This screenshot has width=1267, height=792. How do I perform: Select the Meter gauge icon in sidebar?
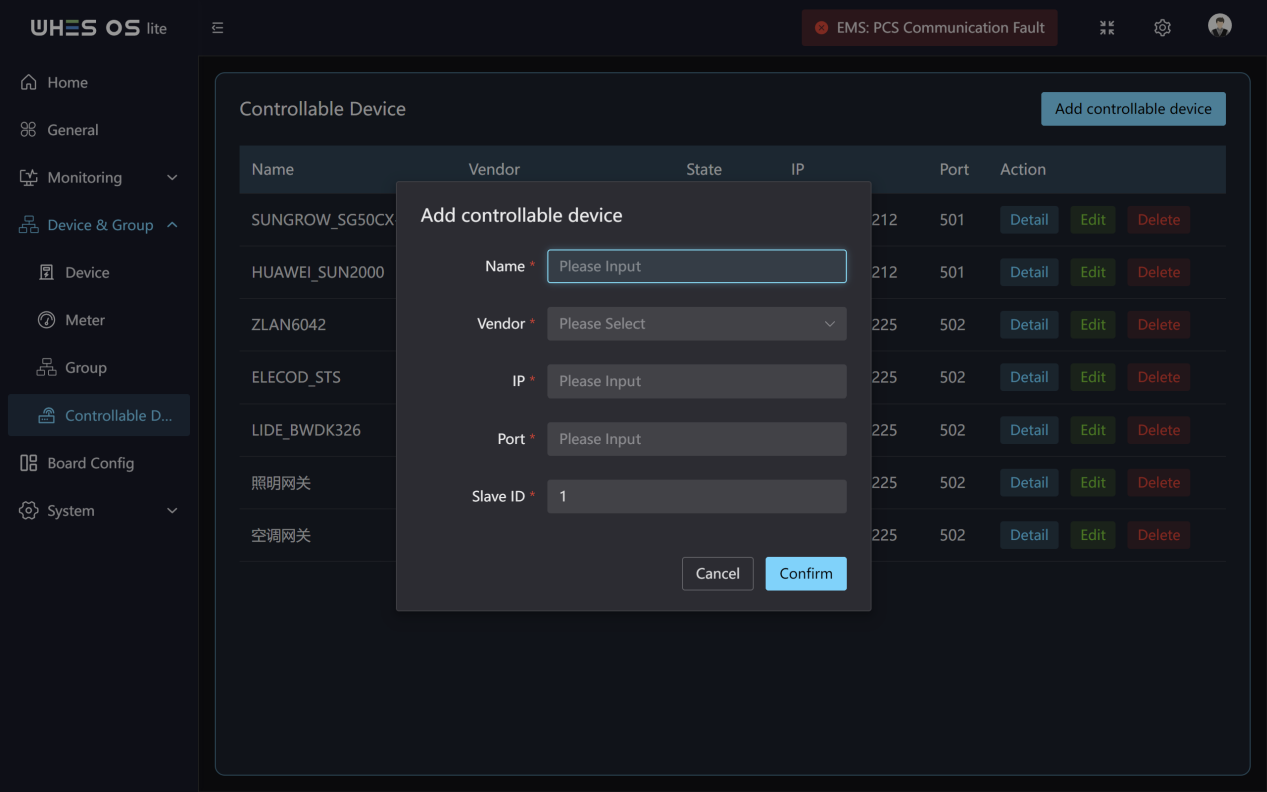(46, 320)
